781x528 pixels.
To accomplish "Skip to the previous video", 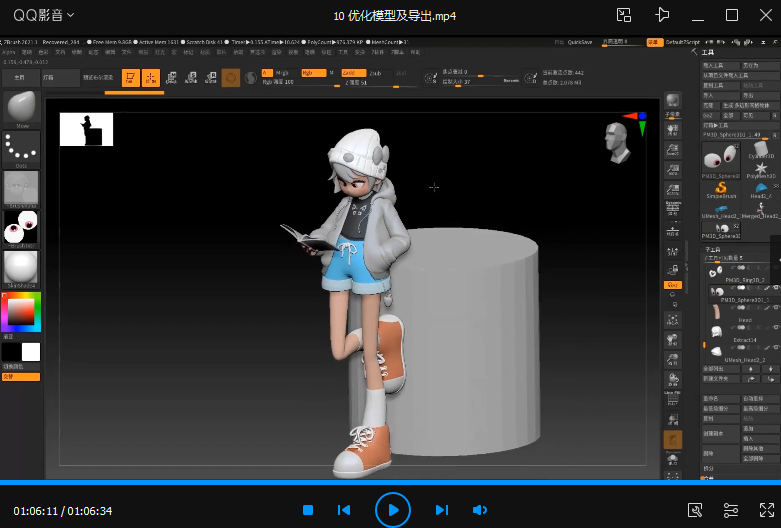I will [x=344, y=510].
